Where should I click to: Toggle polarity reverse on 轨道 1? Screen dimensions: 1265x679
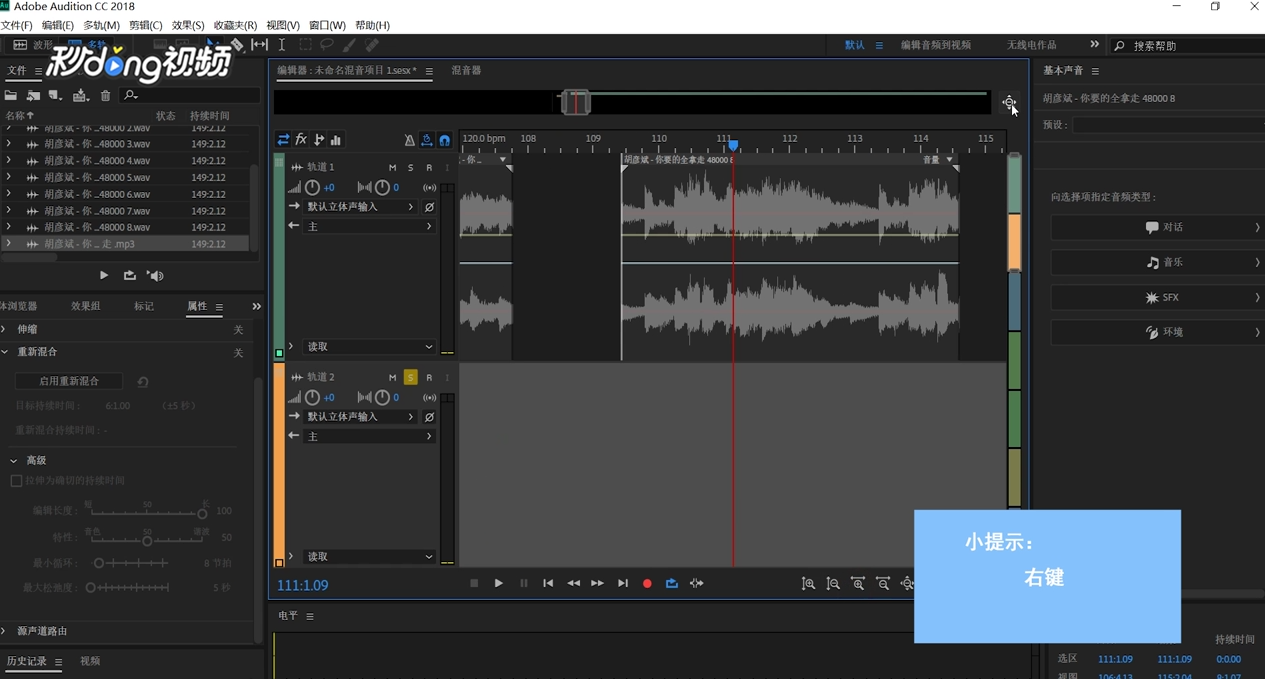429,207
